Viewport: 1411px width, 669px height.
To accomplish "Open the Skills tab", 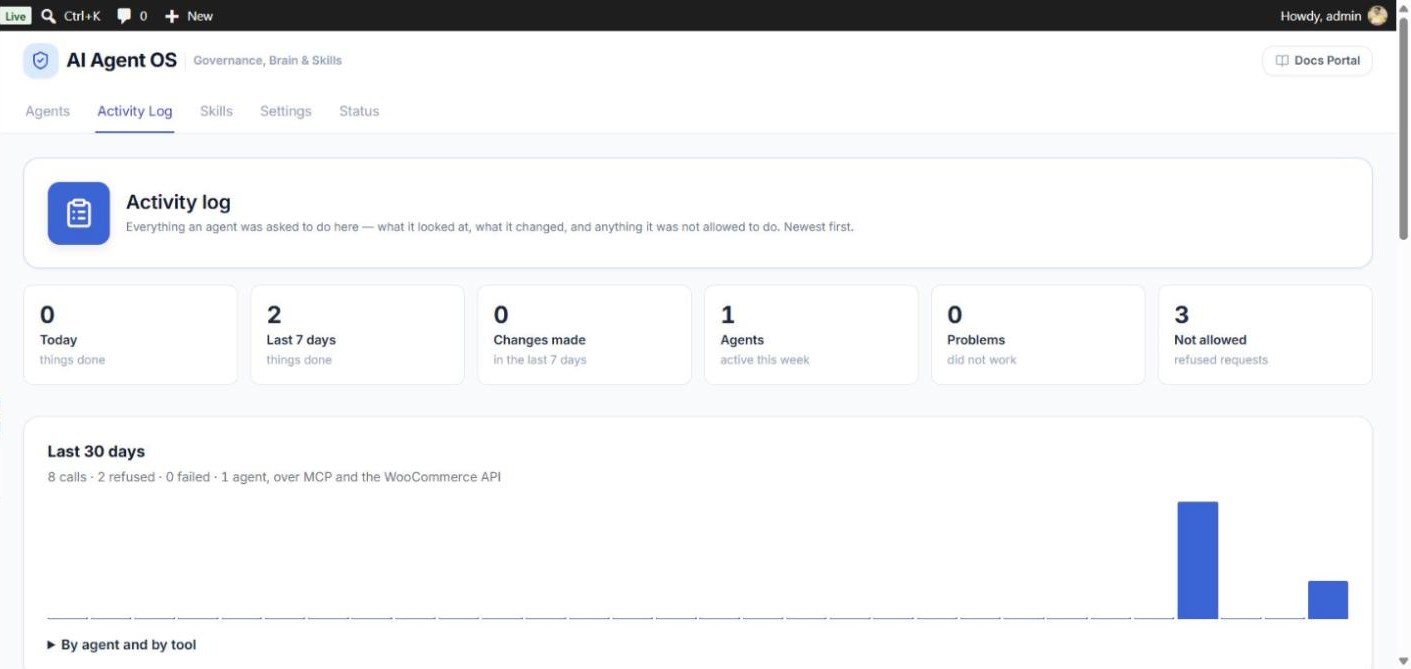I will tap(216, 111).
